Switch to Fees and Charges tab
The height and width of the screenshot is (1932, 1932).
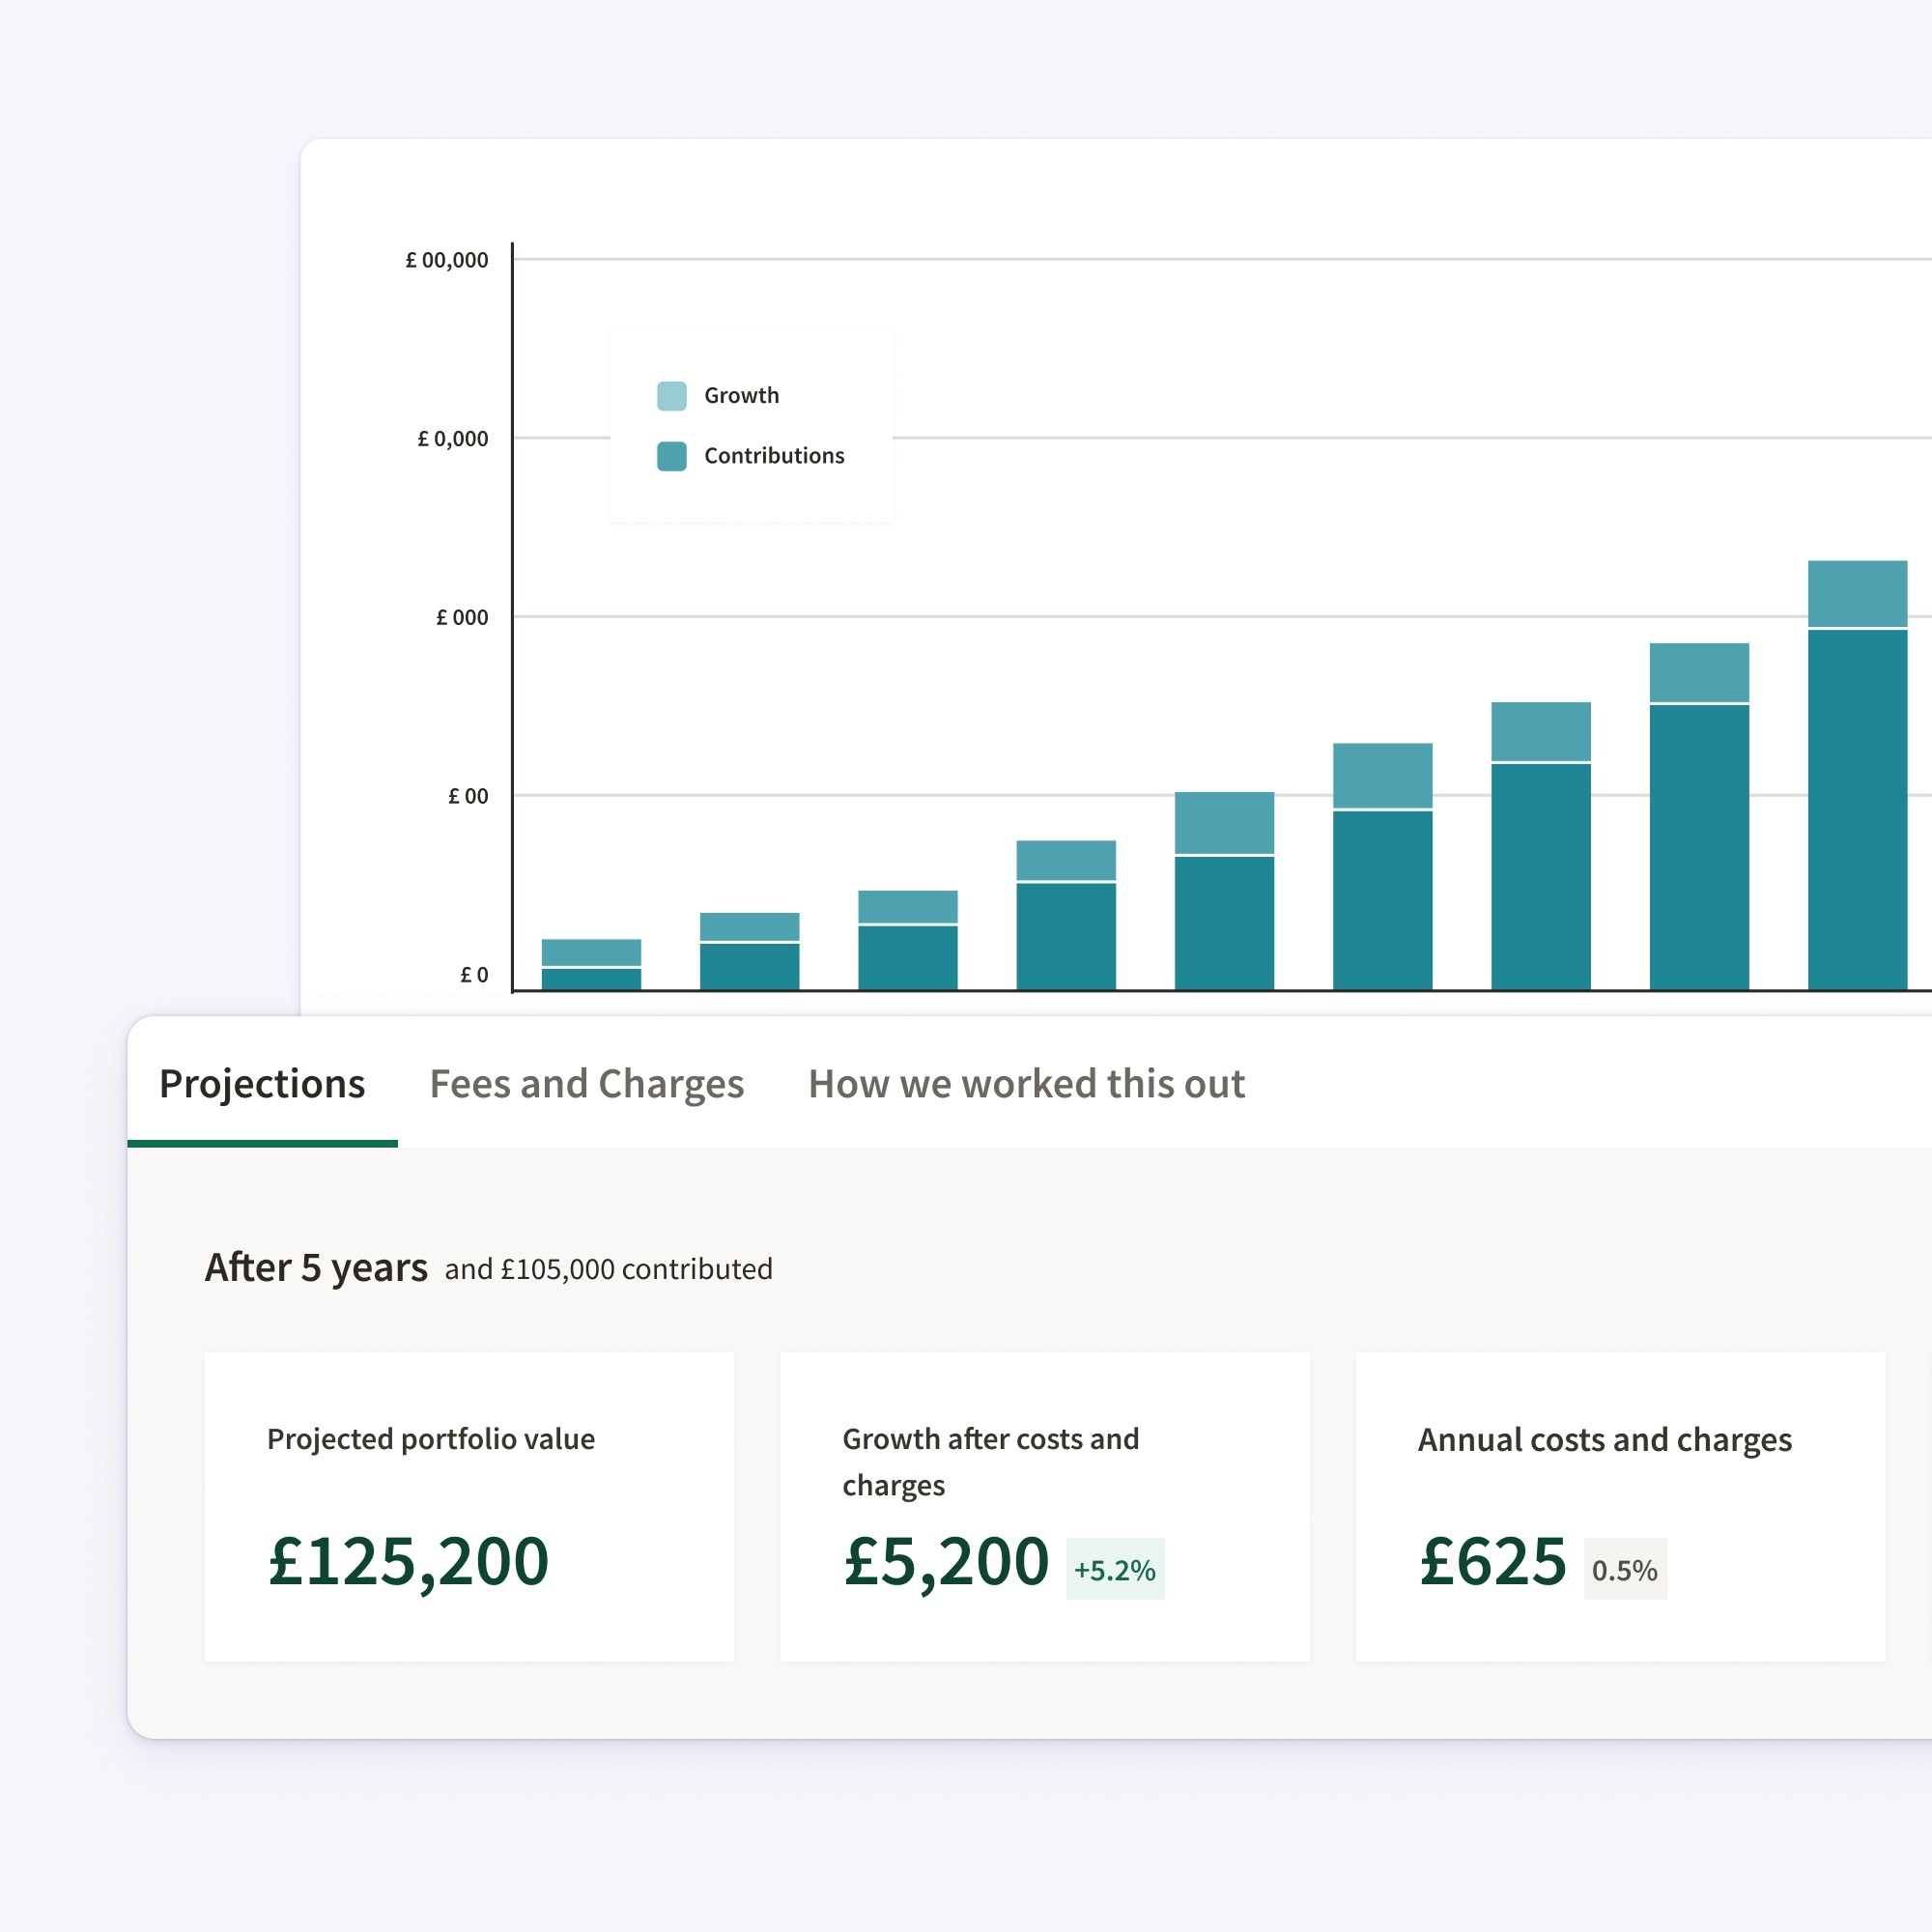586,1084
